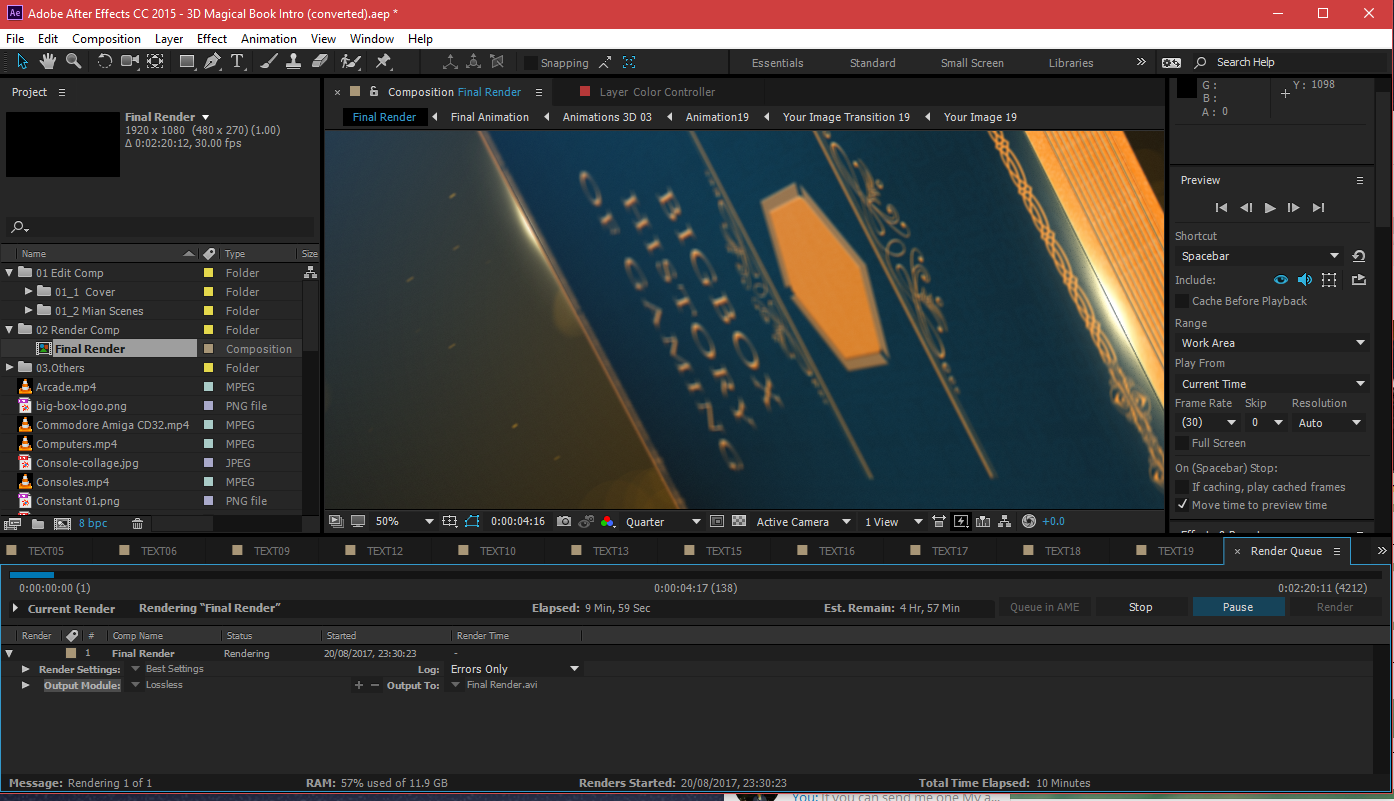Open the Log Errors Only dropdown

pyautogui.click(x=514, y=669)
